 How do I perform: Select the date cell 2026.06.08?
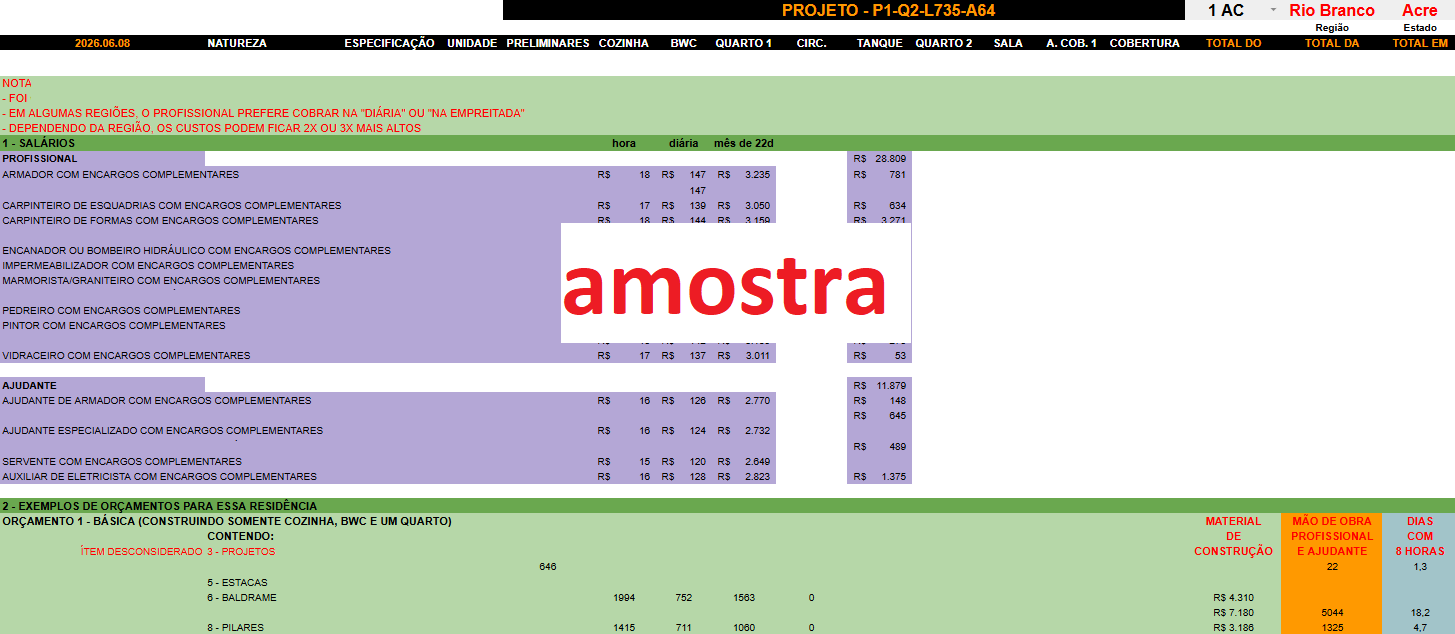point(102,43)
